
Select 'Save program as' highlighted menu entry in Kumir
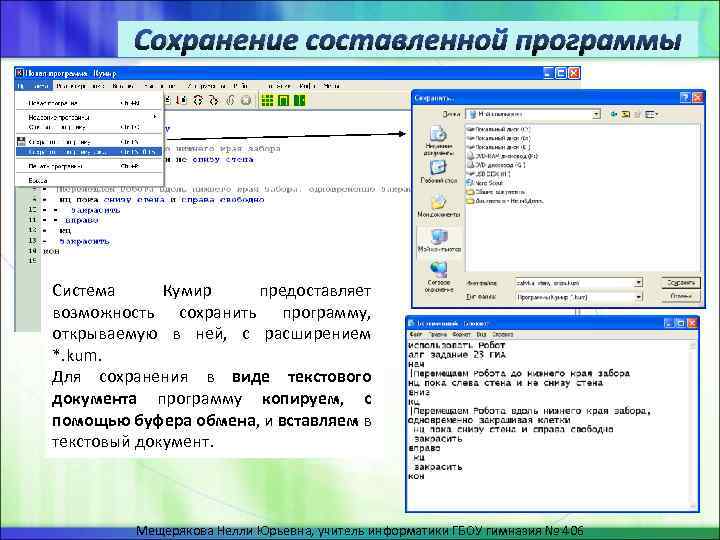[x=89, y=152]
